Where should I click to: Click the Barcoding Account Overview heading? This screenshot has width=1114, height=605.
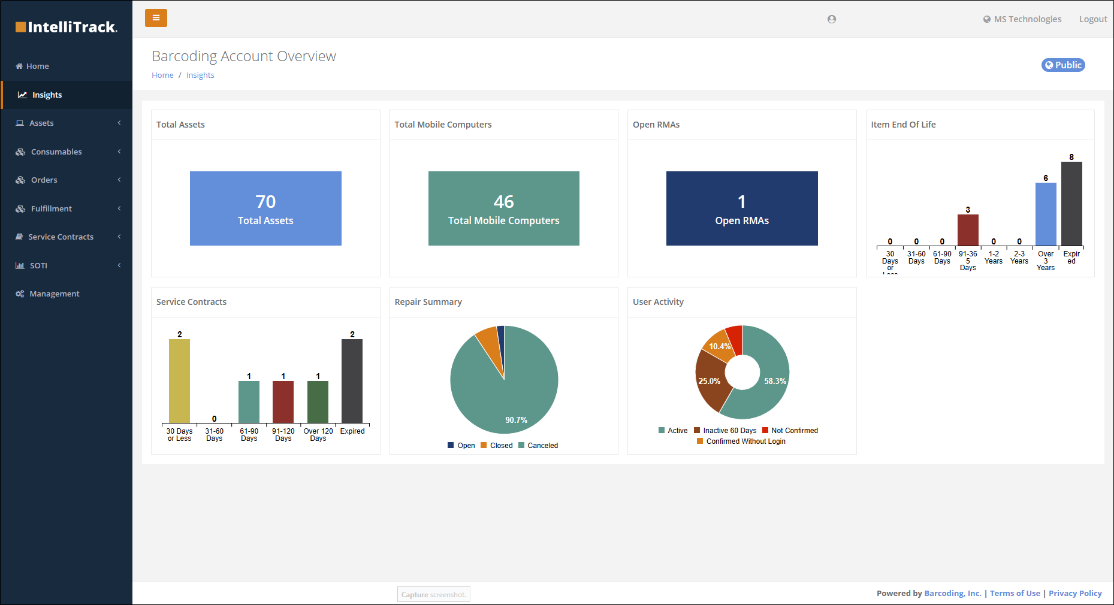tap(244, 56)
